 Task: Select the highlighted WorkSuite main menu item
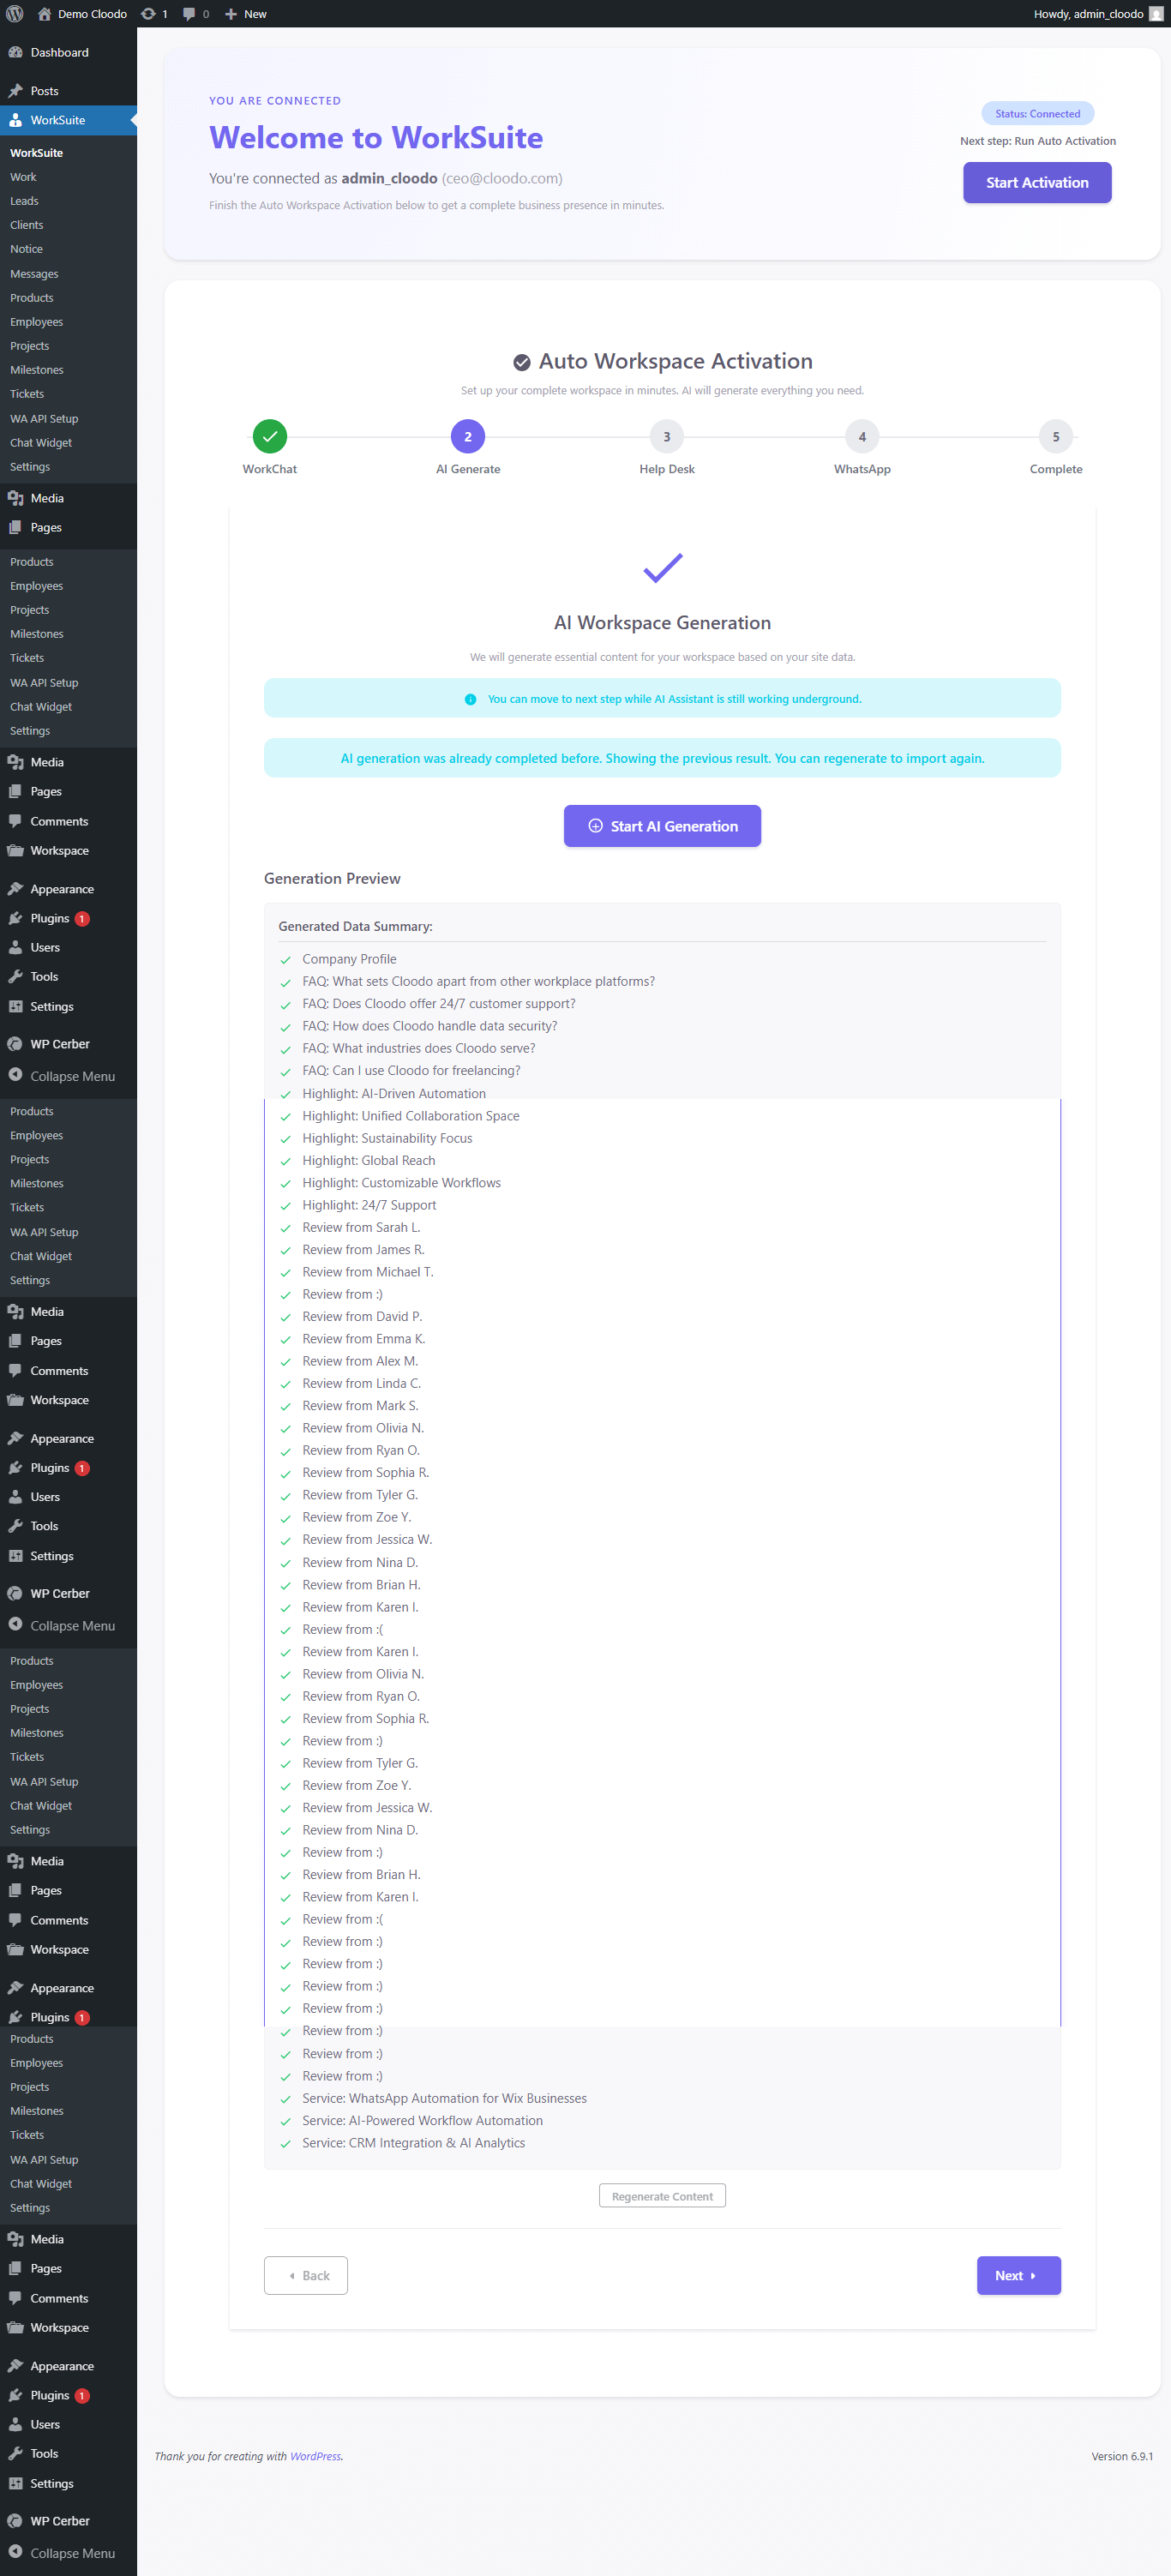coord(68,120)
